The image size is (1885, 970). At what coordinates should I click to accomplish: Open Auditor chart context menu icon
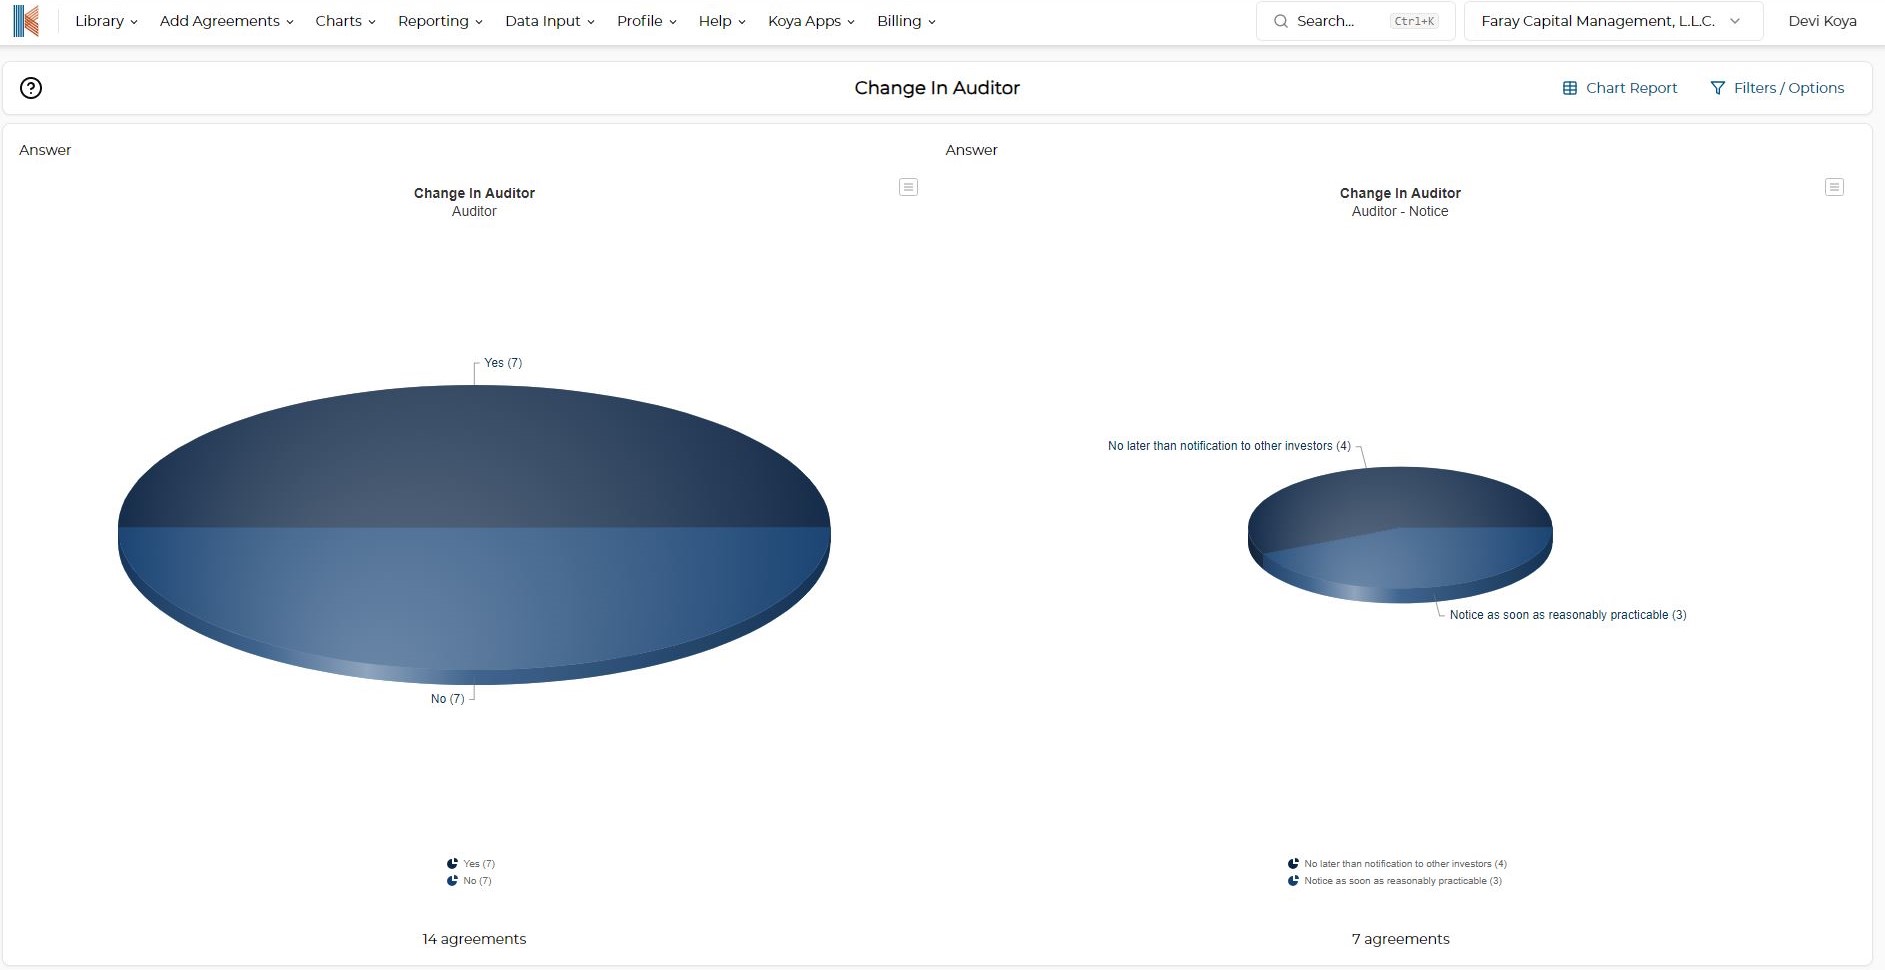[x=908, y=187]
